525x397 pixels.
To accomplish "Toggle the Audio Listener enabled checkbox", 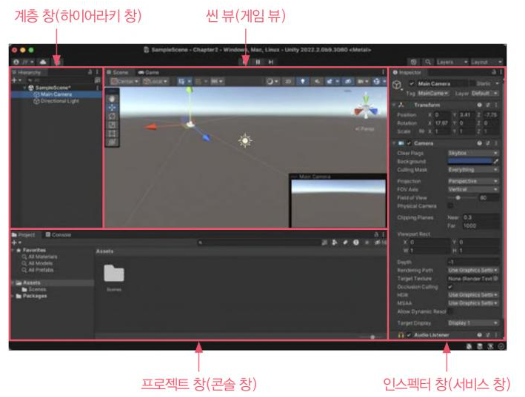I will pos(409,335).
